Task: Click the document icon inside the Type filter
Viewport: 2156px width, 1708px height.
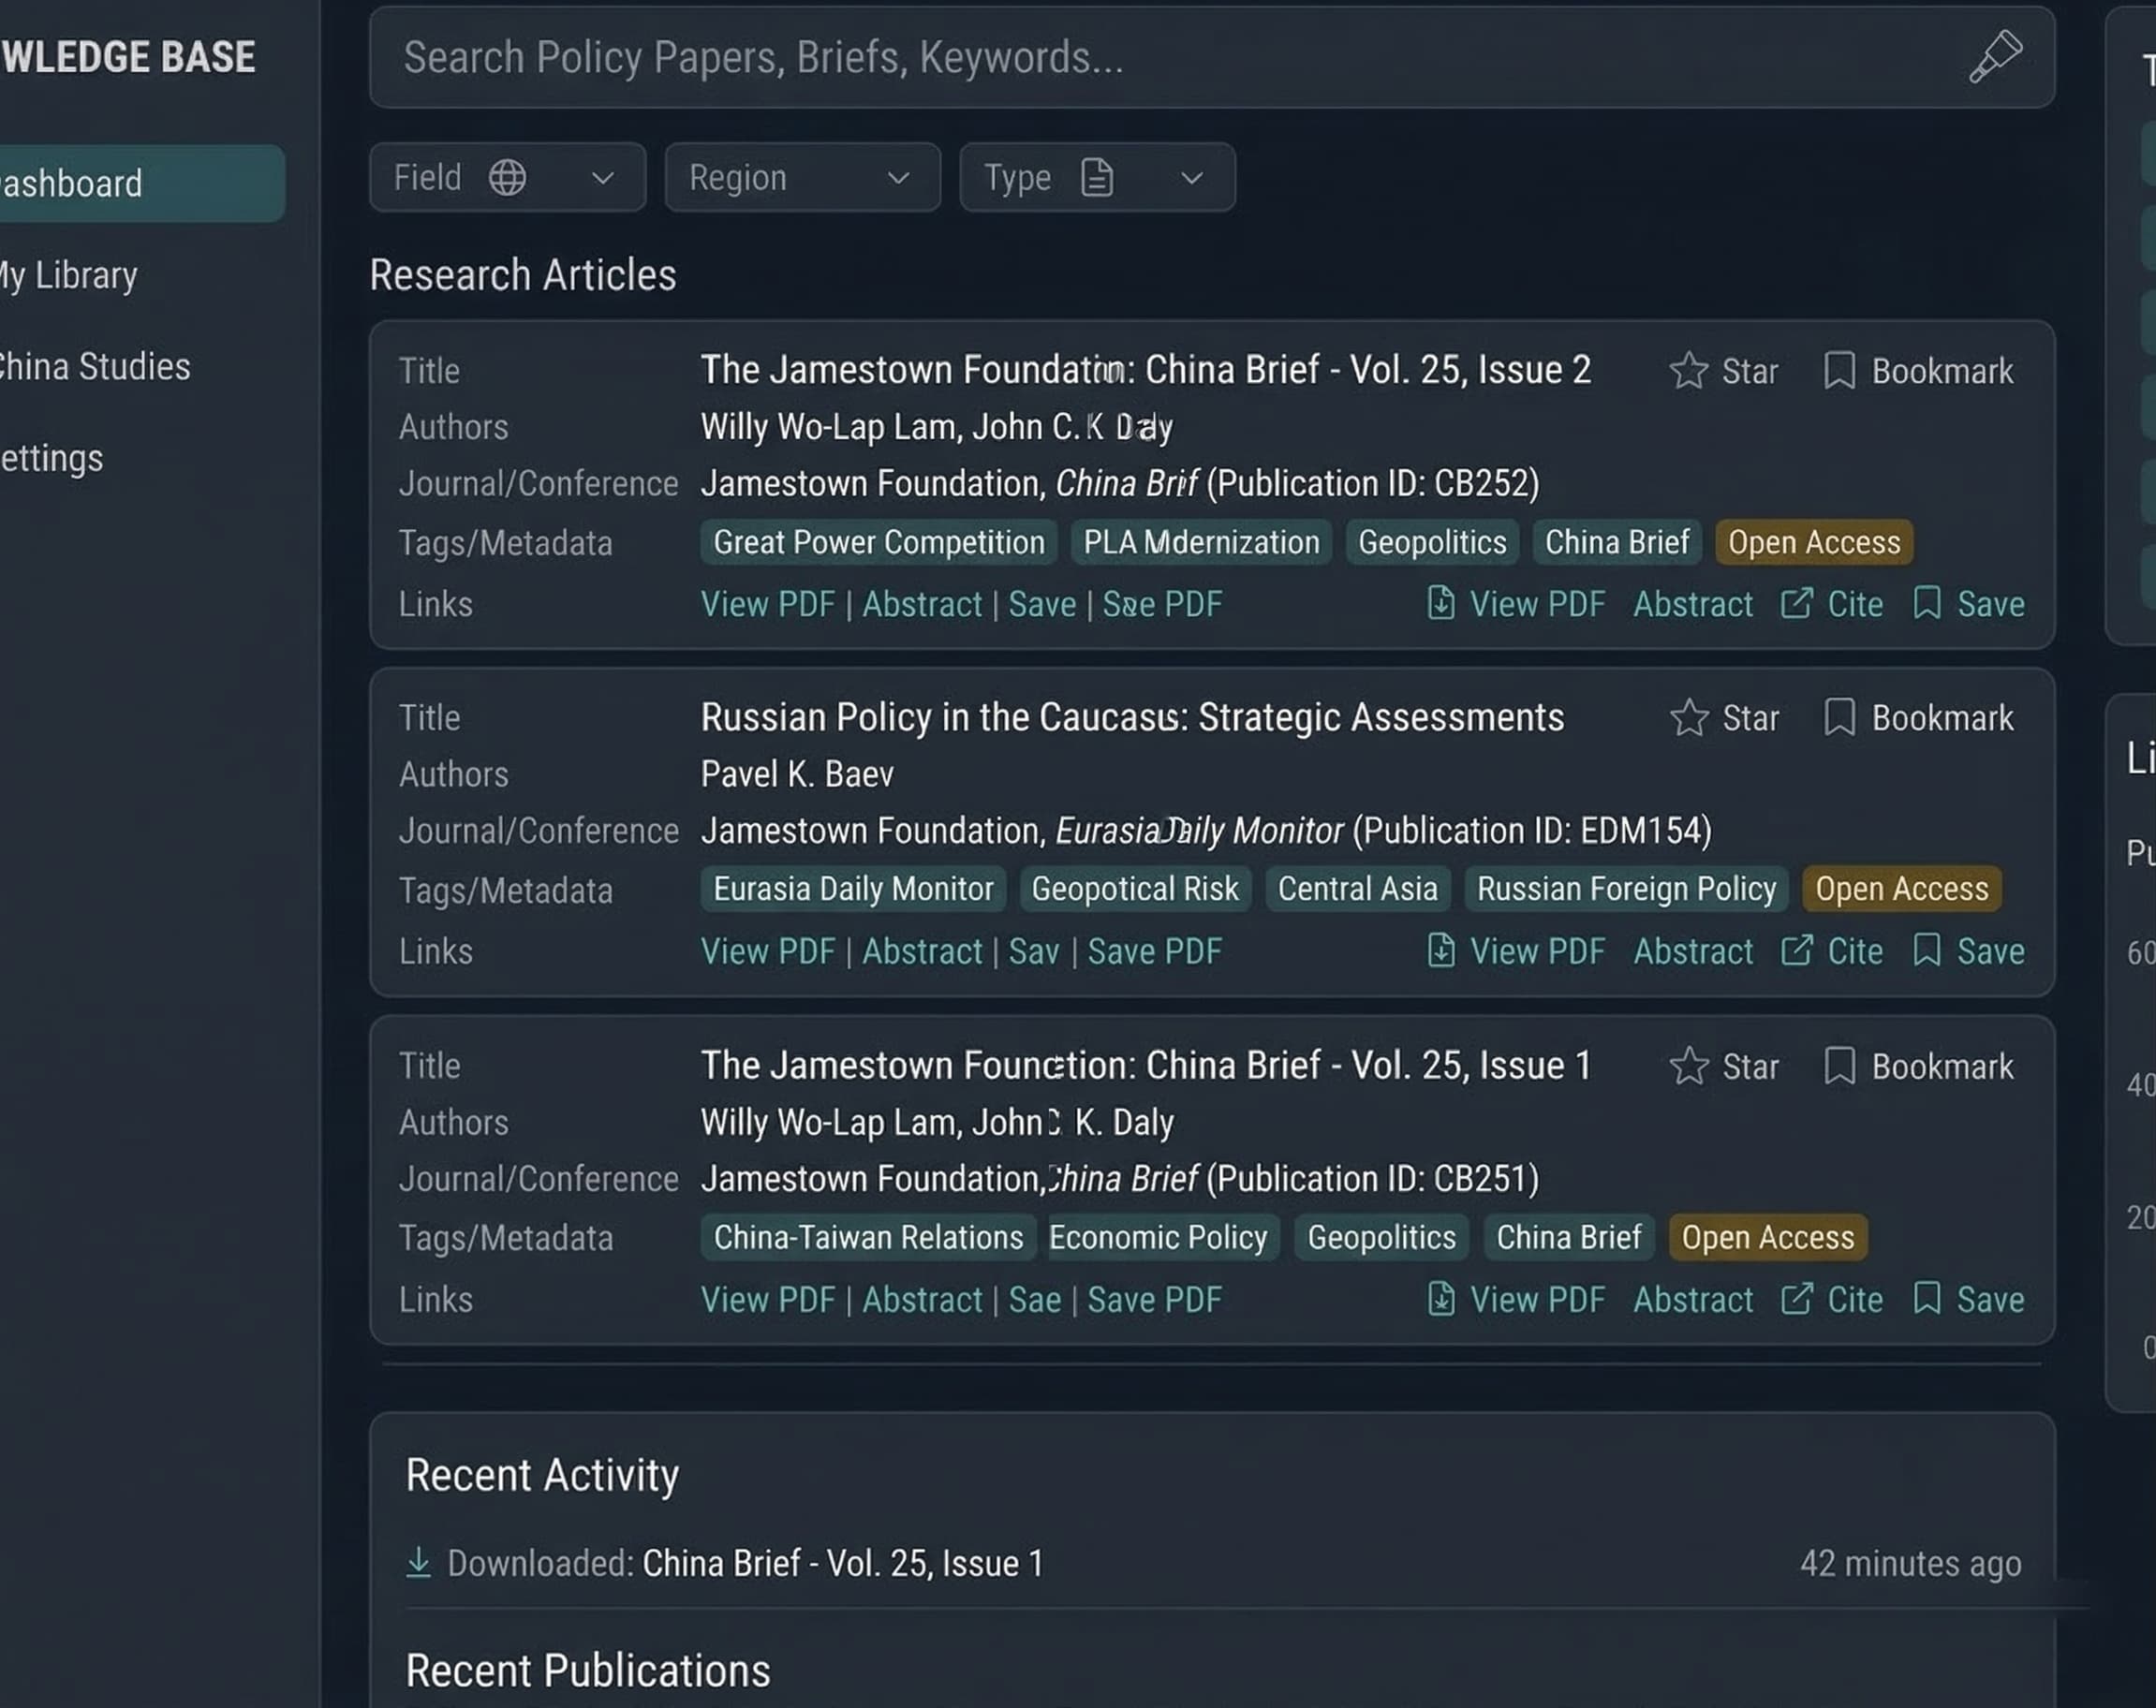Action: 1097,177
